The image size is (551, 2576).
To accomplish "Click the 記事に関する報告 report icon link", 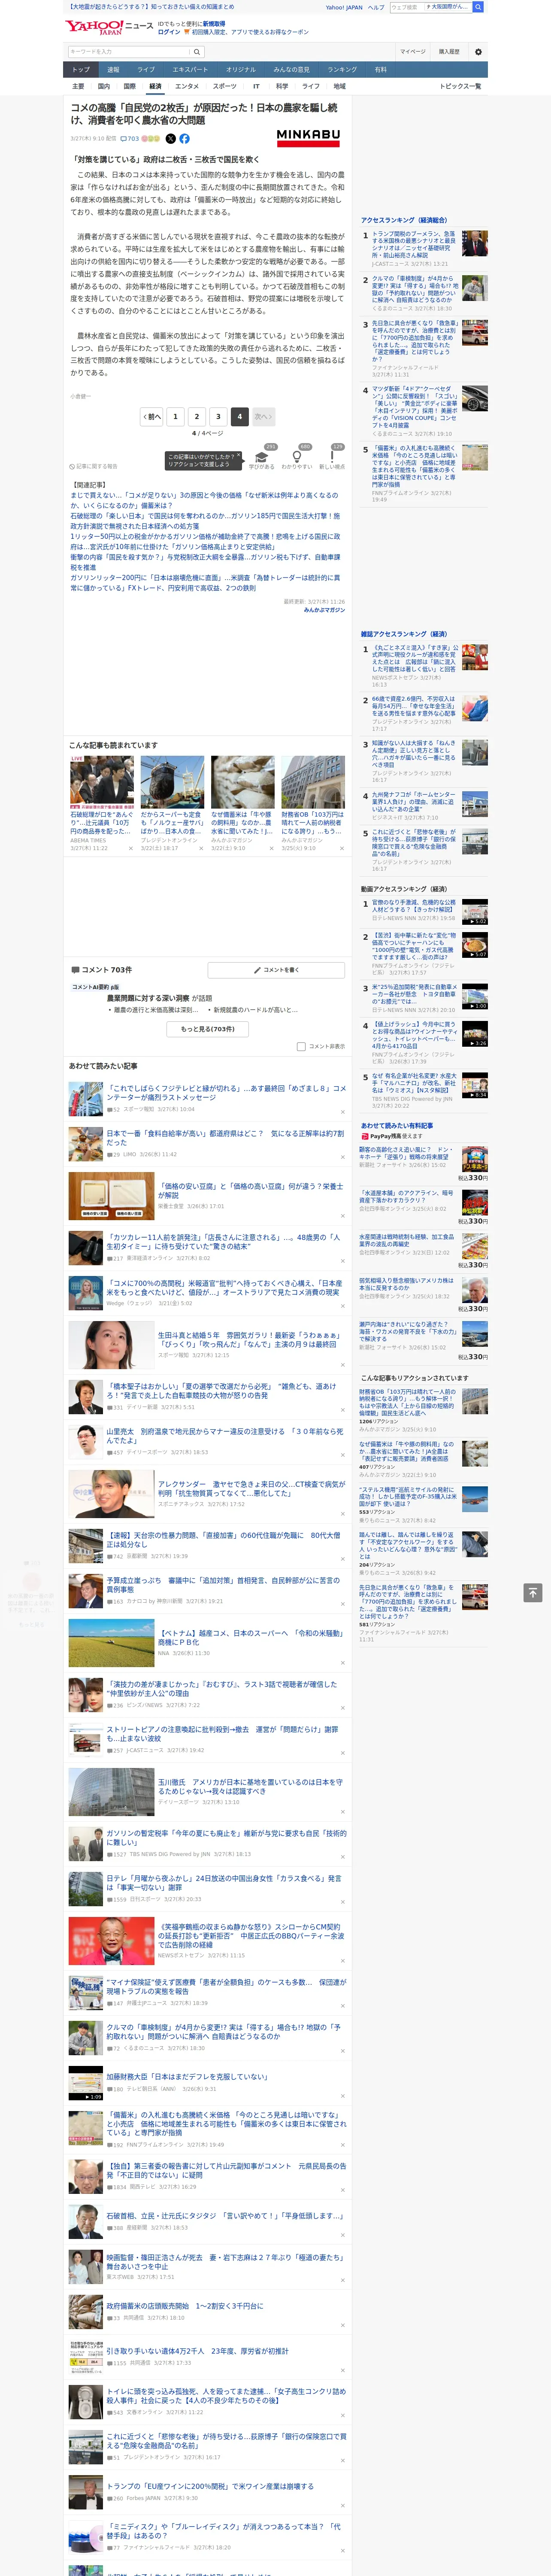I will click(94, 466).
